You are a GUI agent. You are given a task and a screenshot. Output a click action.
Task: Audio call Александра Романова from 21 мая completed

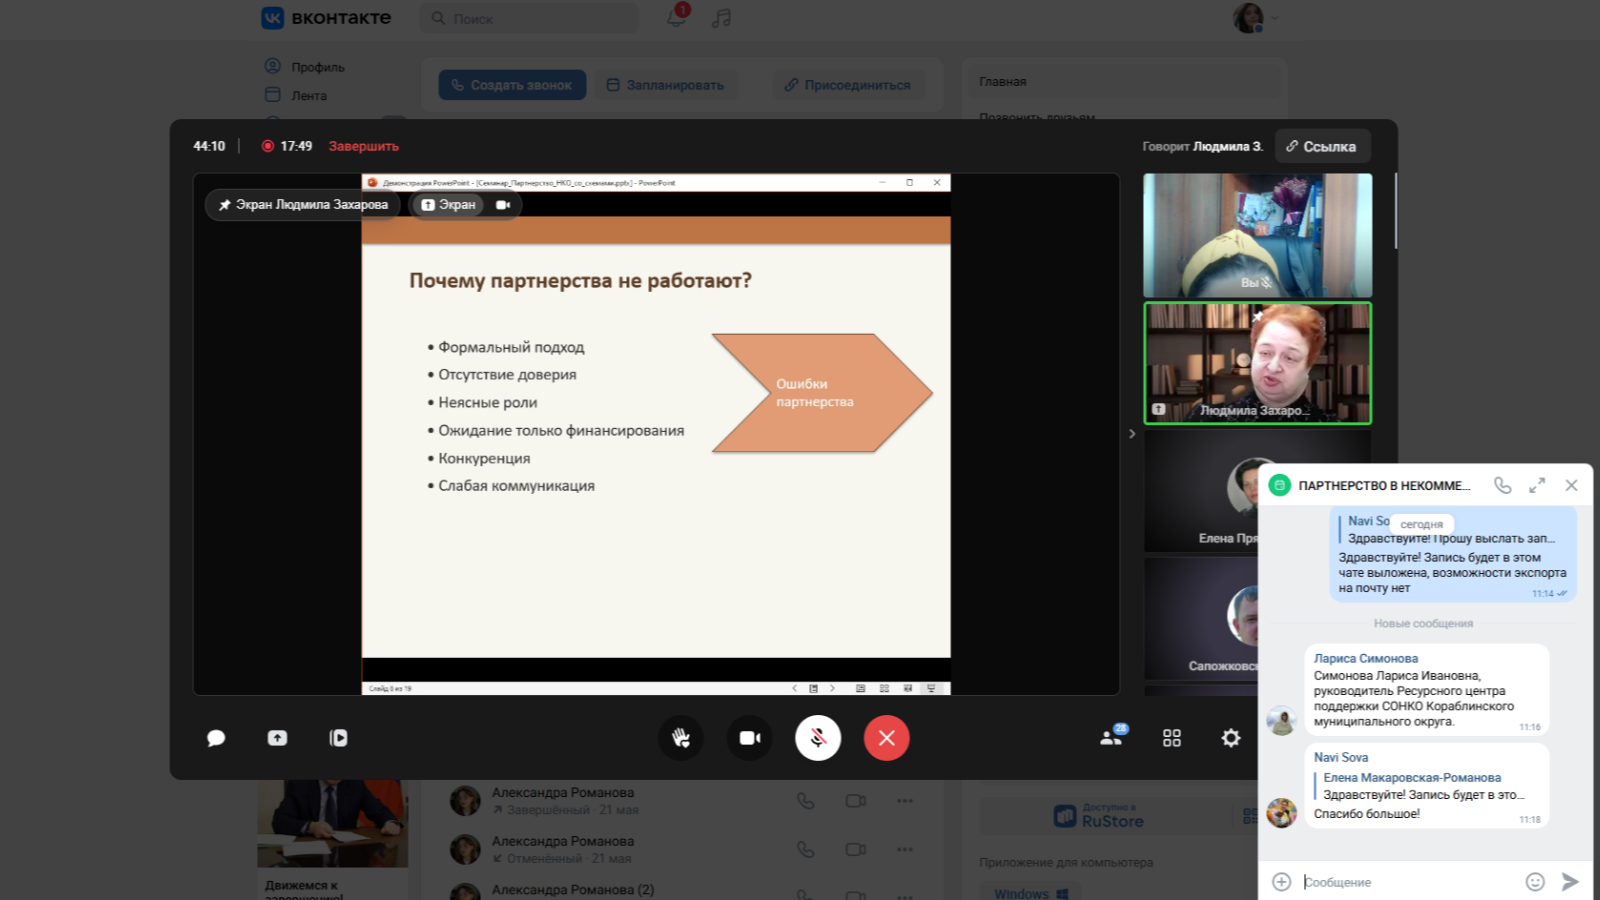(805, 801)
